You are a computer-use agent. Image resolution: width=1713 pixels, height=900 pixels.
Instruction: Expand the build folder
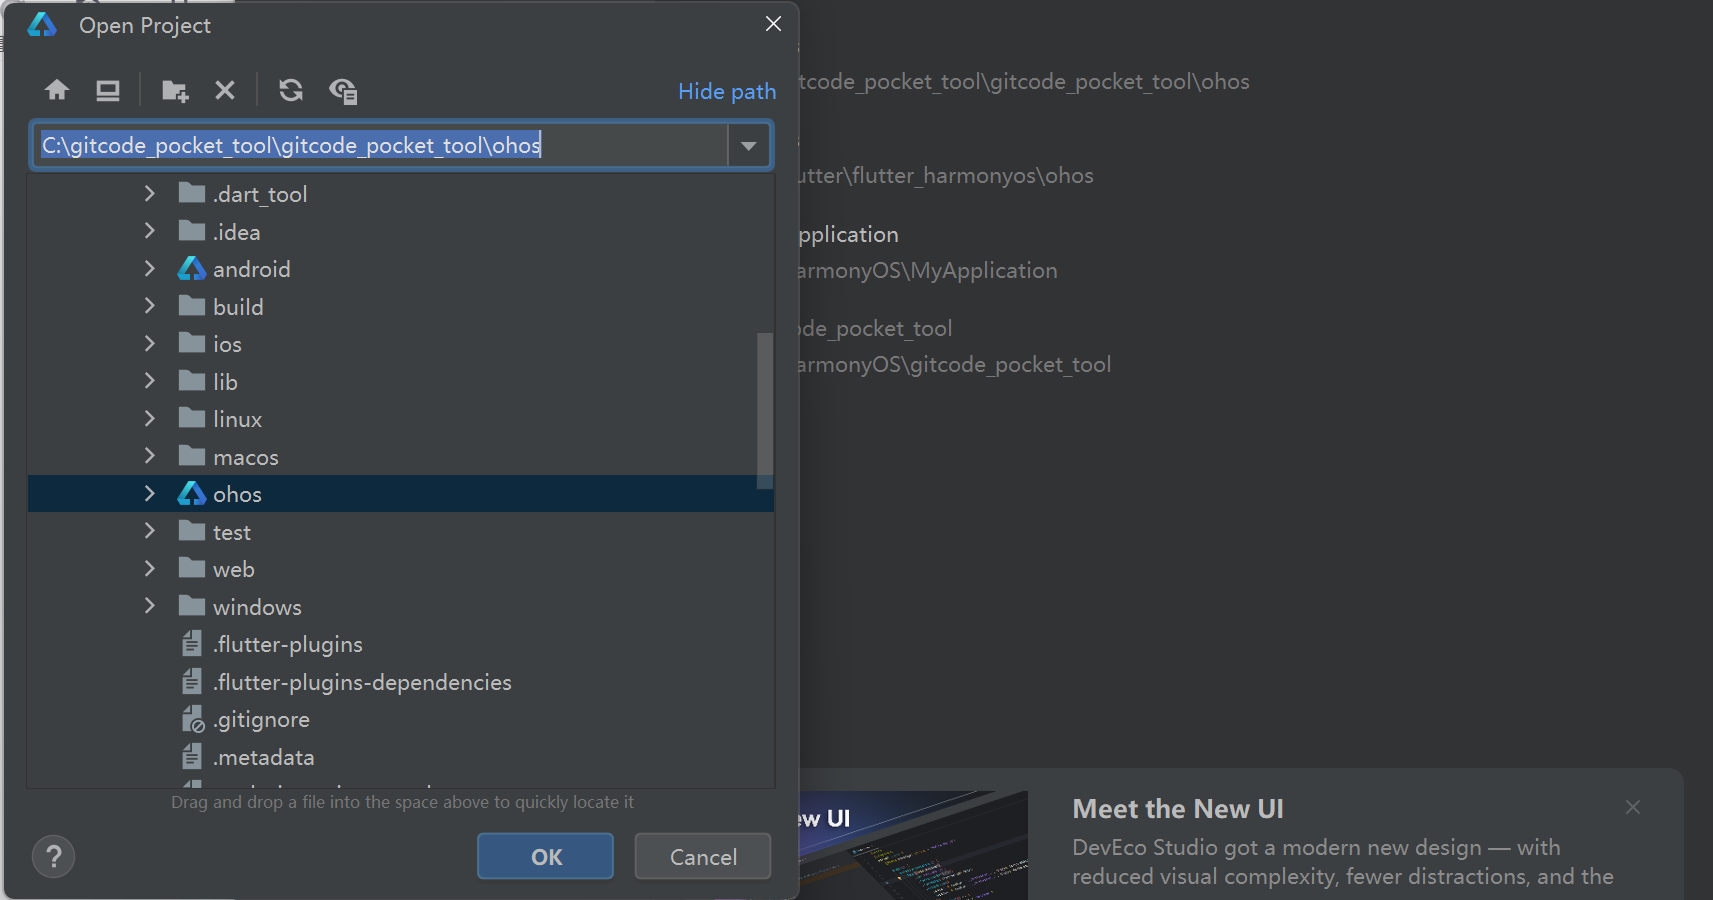150,306
